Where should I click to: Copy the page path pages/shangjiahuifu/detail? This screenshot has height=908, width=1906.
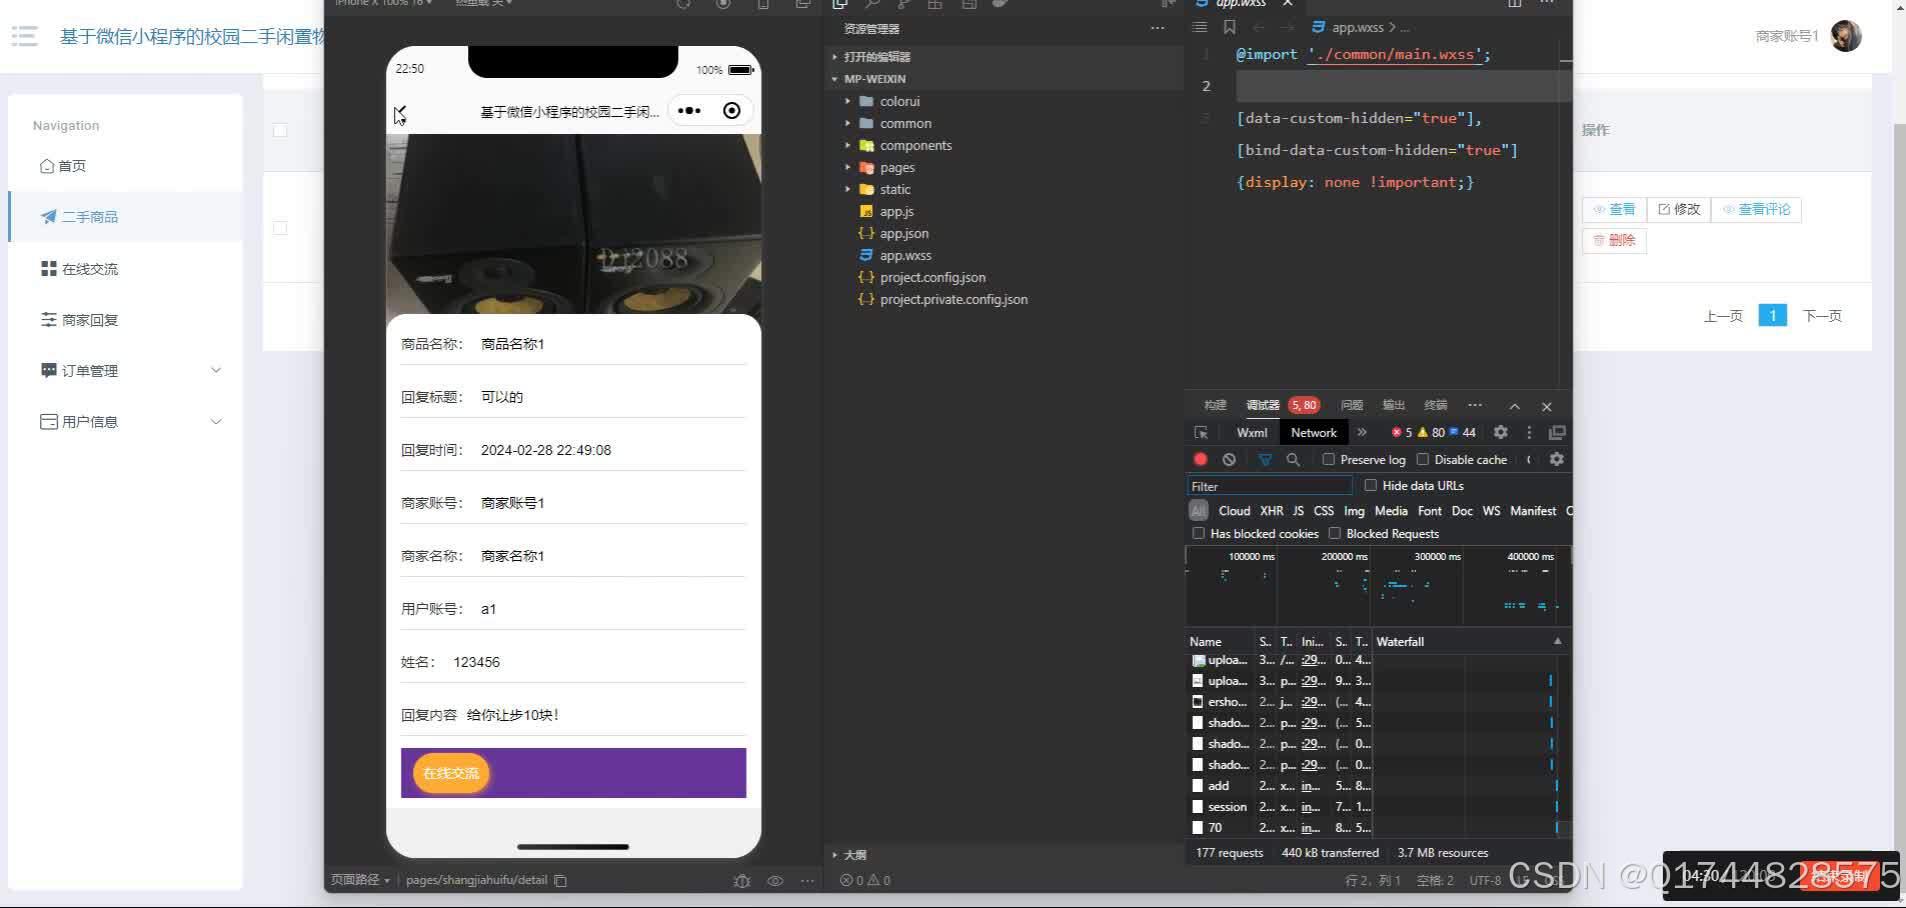[x=561, y=881]
